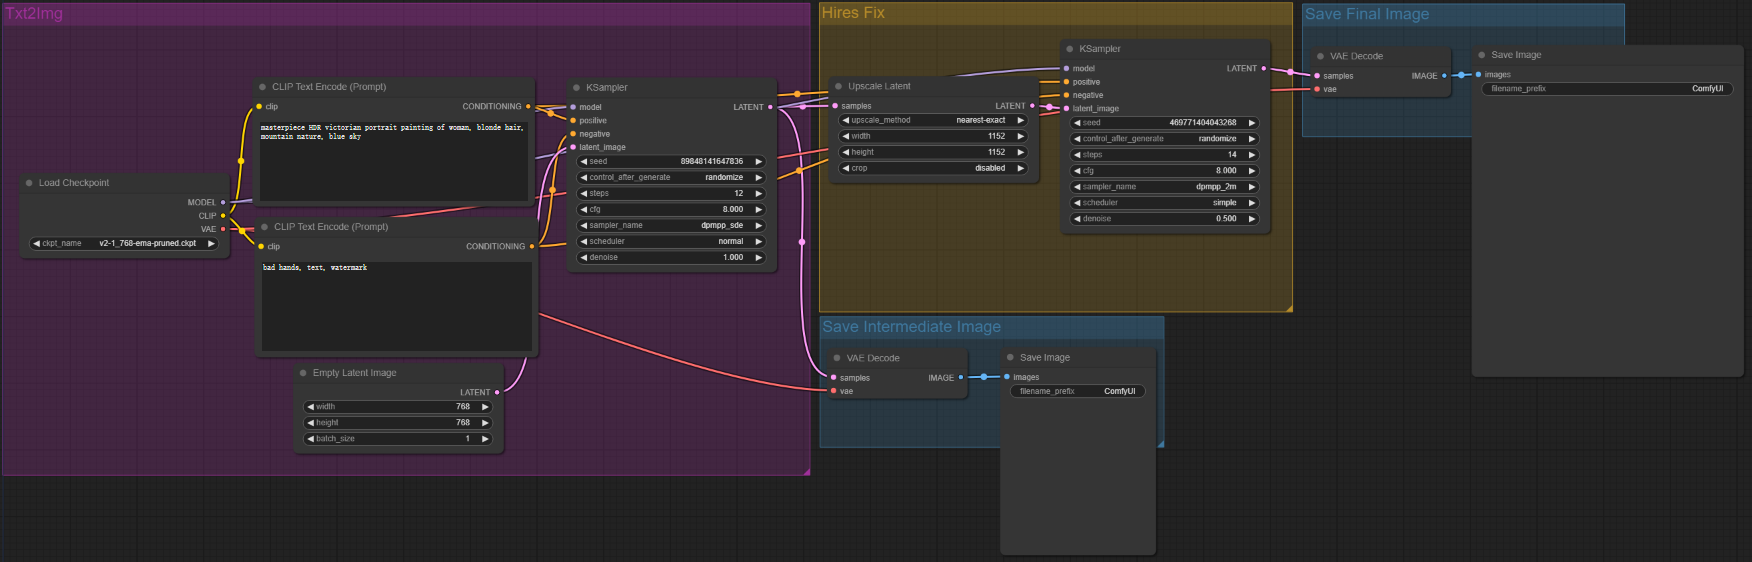
Task: Open the ckpt_name checkpoint selector
Action: click(125, 243)
